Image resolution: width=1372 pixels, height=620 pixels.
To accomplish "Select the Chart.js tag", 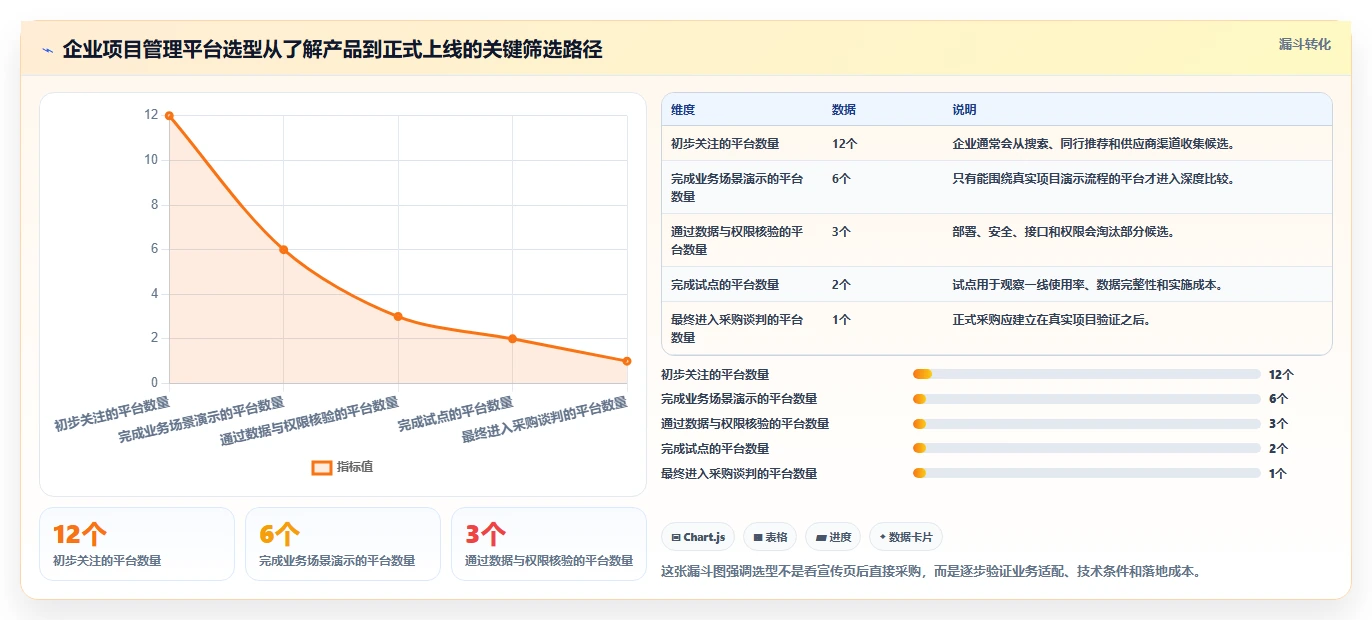I will (x=698, y=537).
